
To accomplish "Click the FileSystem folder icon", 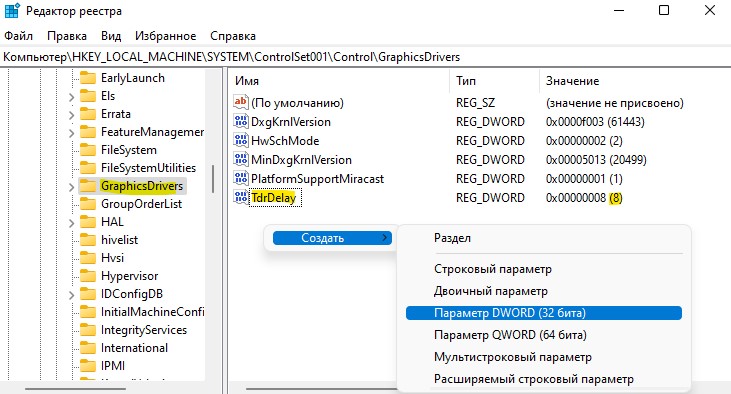I will 88,150.
